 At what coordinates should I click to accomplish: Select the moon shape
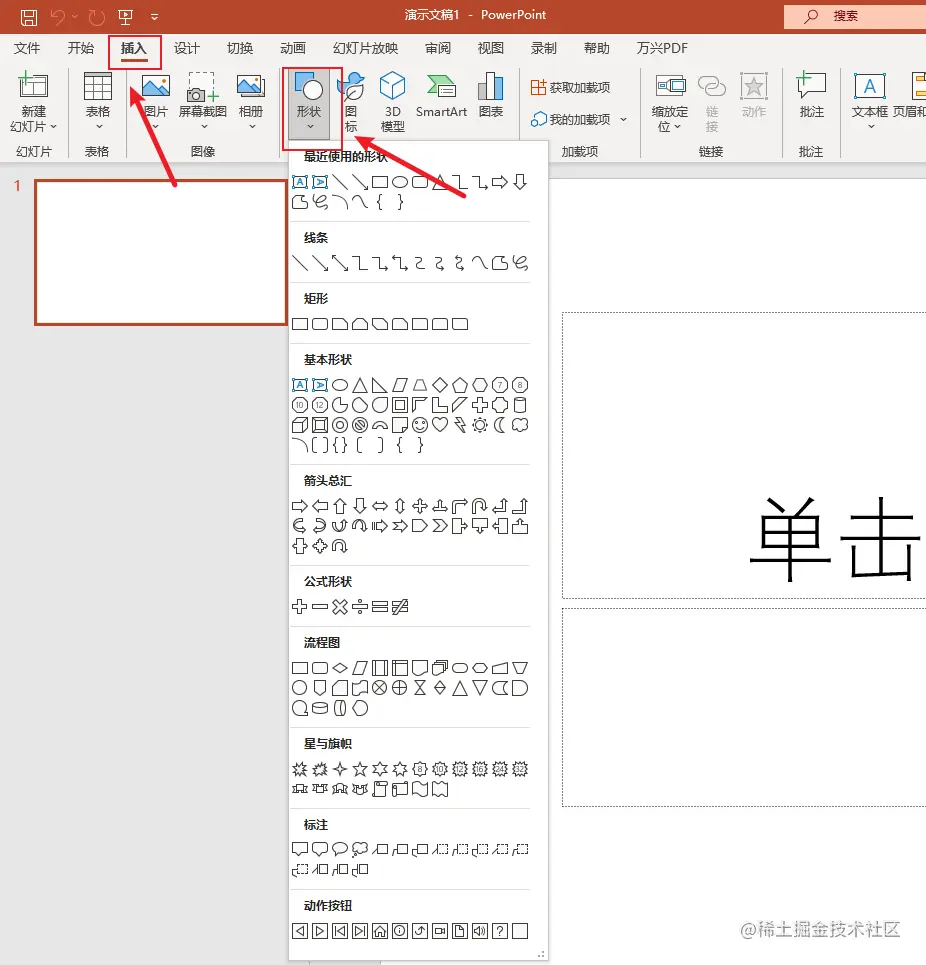coord(500,425)
